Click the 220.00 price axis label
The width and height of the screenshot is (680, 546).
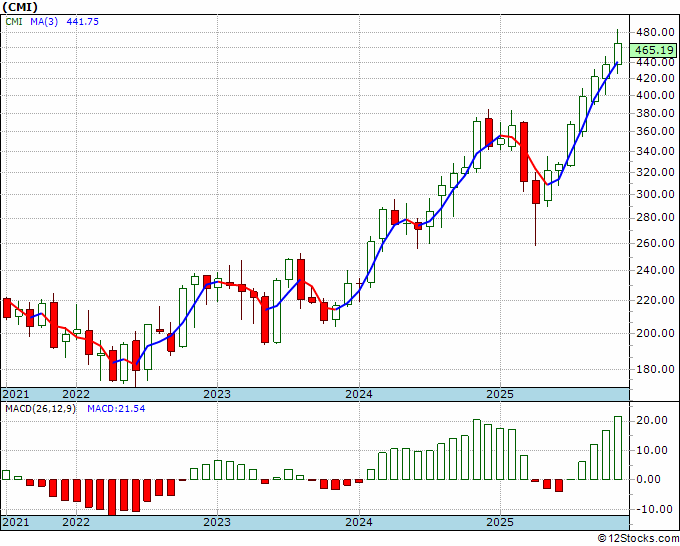point(655,300)
